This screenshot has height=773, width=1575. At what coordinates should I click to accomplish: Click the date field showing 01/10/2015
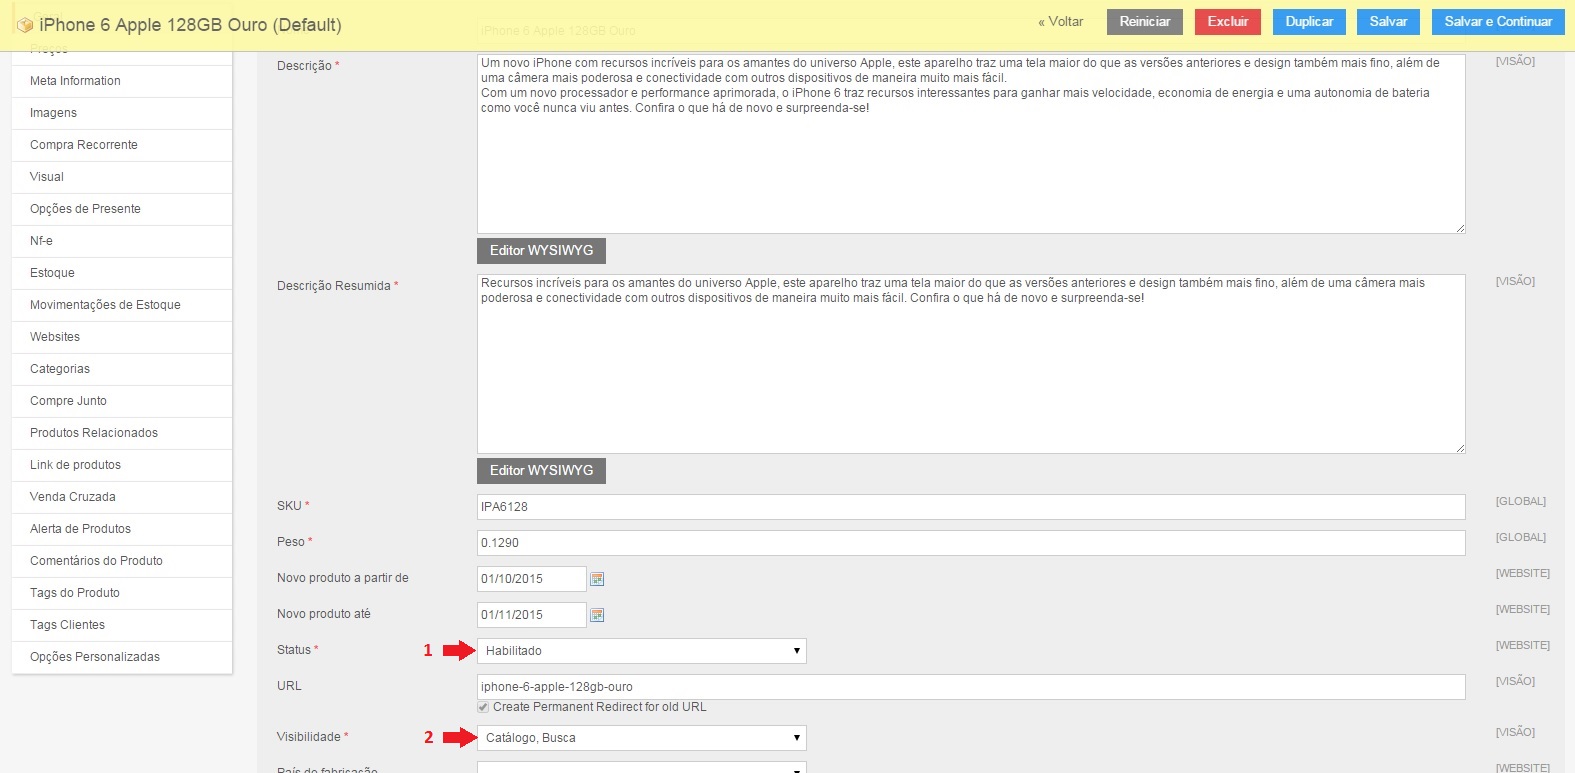(532, 579)
